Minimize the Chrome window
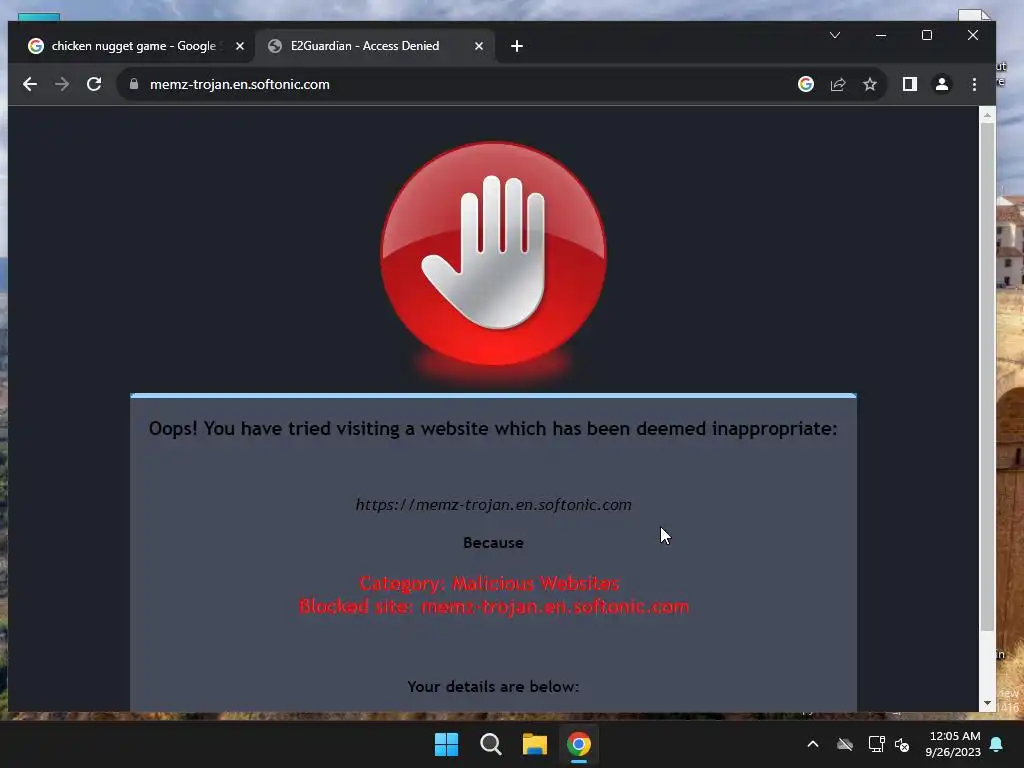The height and width of the screenshot is (768, 1024). click(x=881, y=35)
